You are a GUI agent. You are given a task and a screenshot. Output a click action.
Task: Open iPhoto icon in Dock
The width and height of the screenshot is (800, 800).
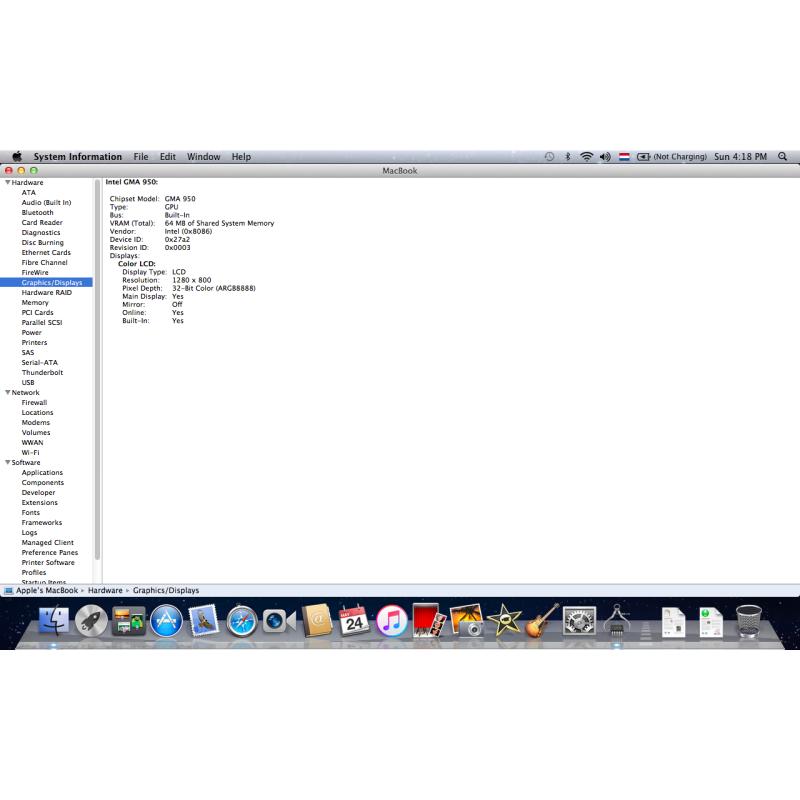[x=467, y=620]
